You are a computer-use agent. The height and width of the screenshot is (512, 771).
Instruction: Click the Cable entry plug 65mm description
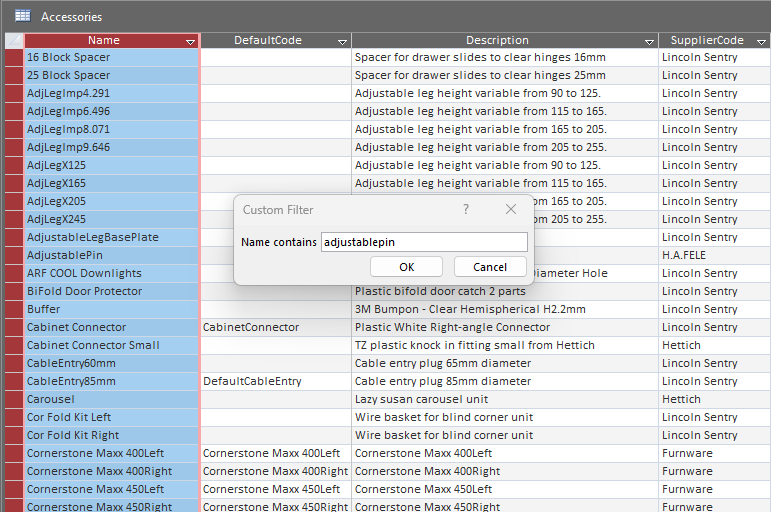[505, 363]
